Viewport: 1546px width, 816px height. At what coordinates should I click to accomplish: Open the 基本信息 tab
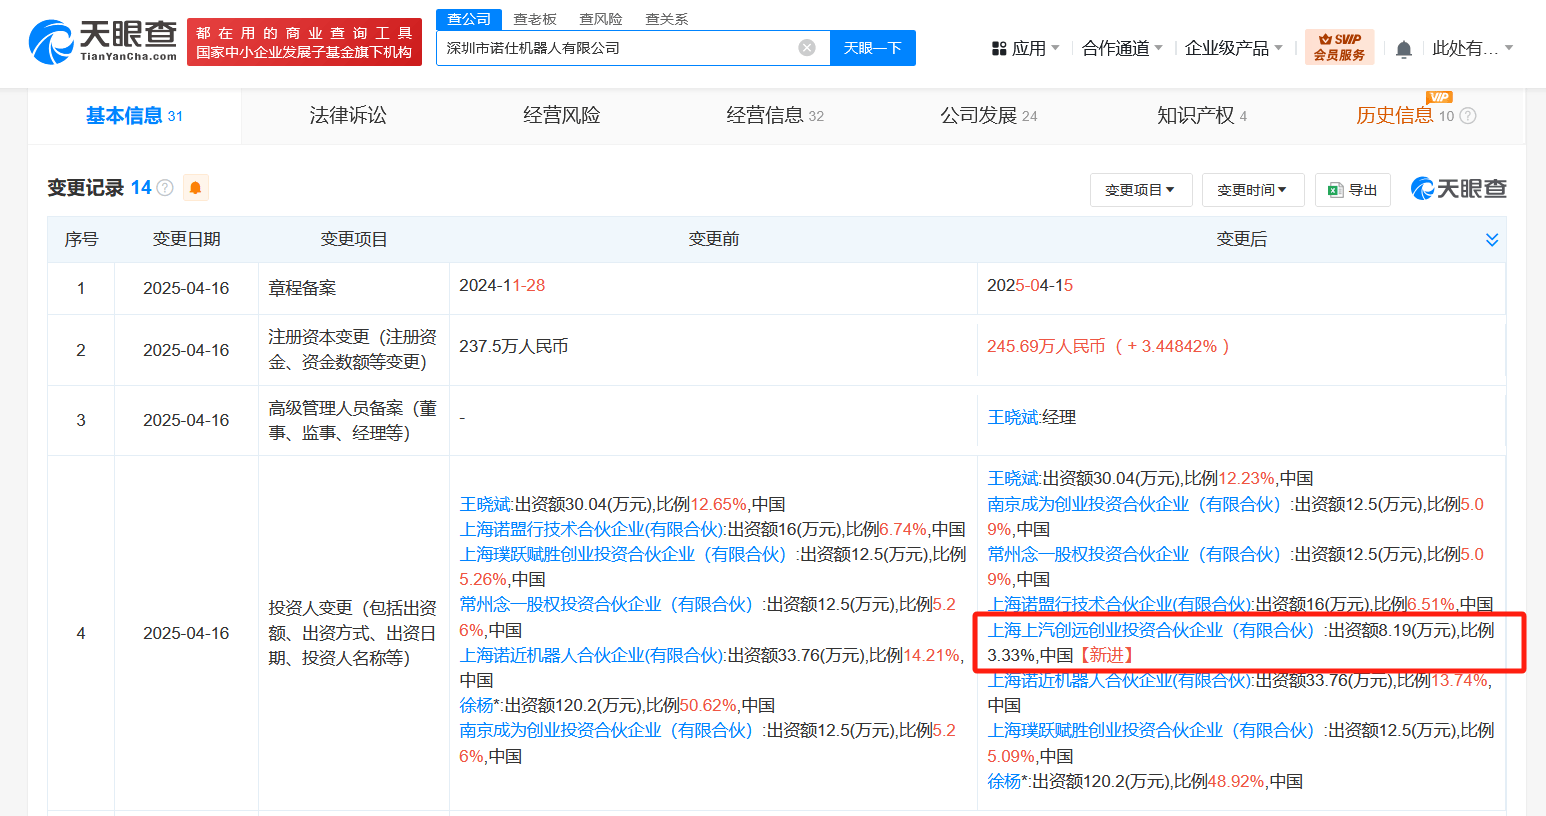pos(134,116)
